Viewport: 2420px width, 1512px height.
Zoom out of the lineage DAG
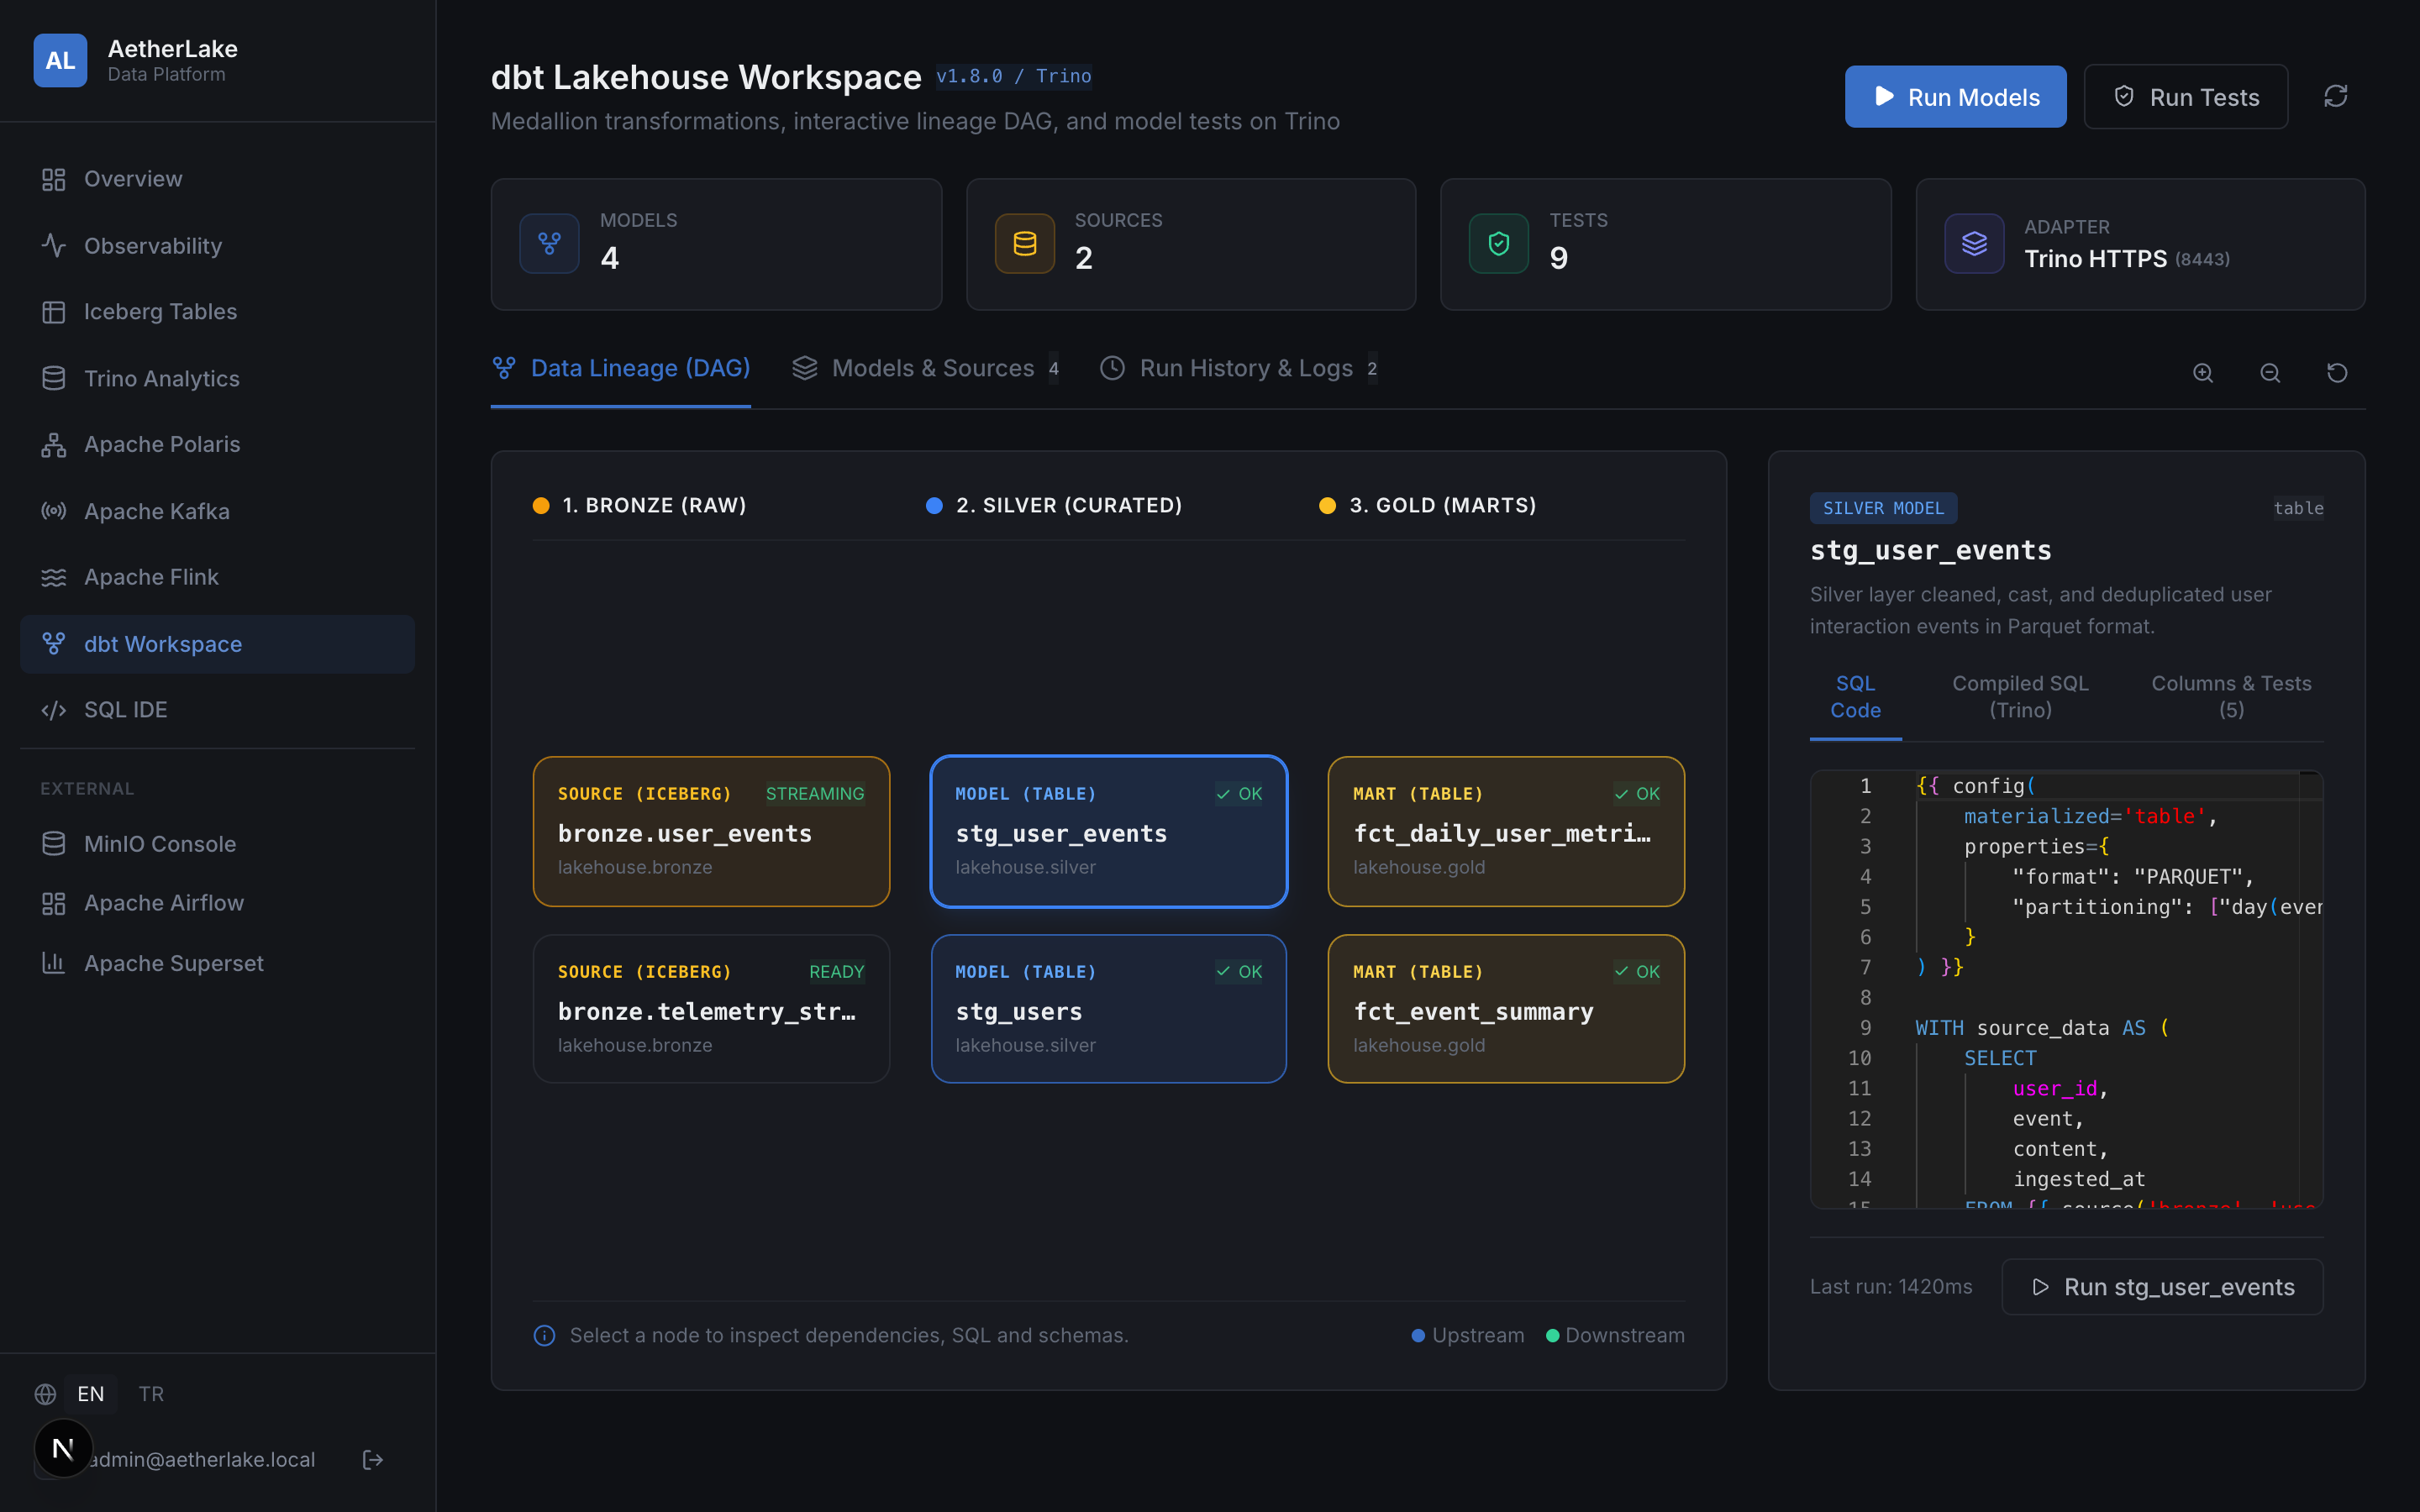tap(2270, 372)
